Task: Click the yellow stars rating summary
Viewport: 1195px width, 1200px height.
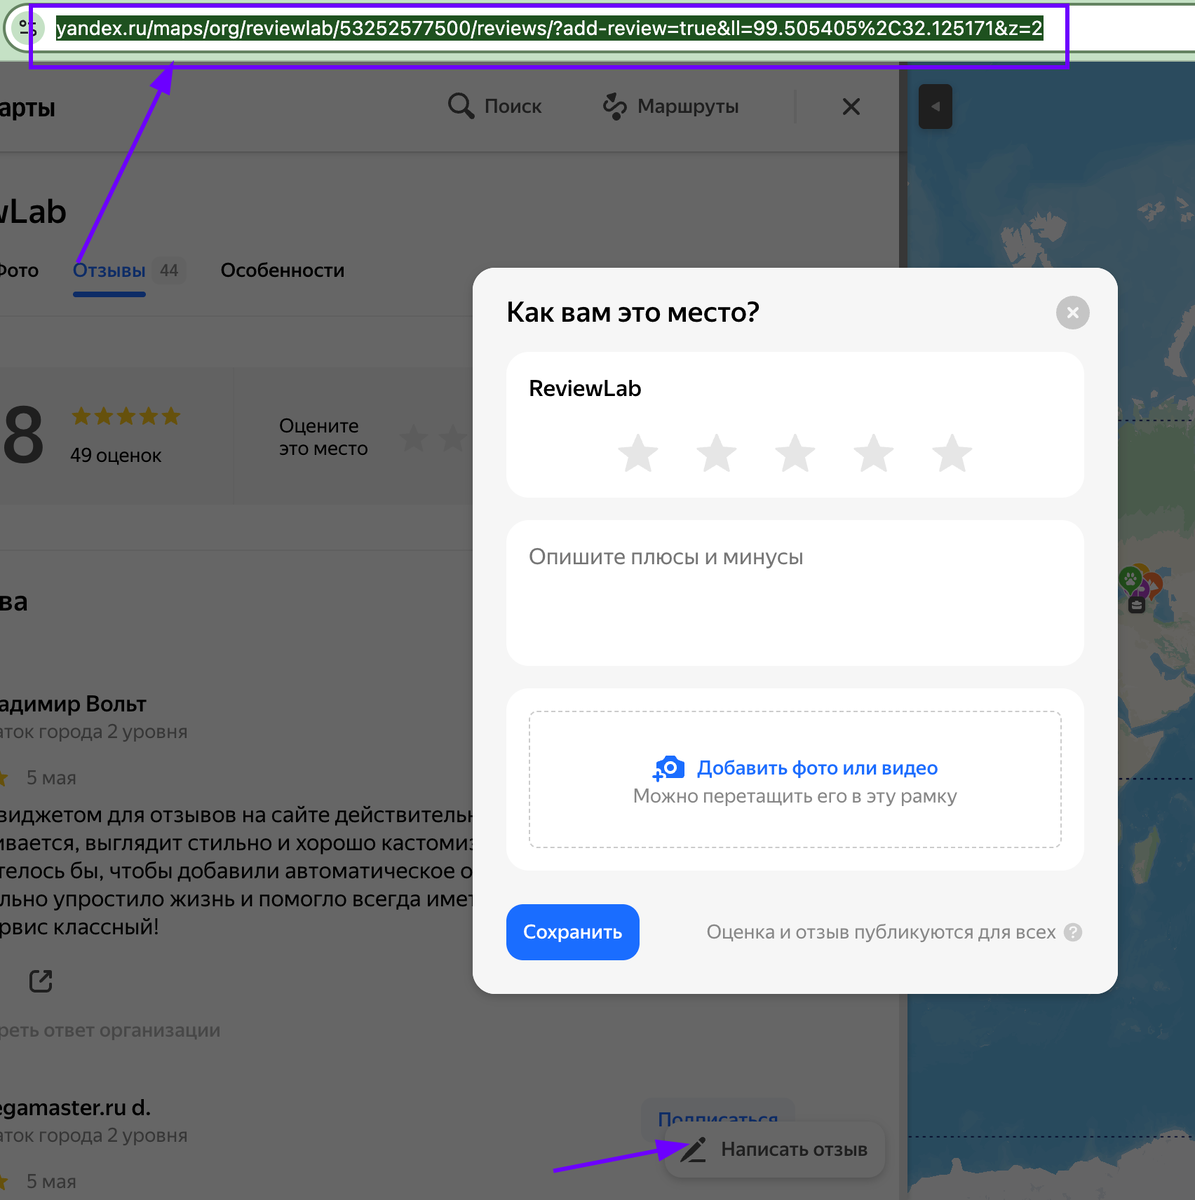Action: pyautogui.click(x=126, y=416)
